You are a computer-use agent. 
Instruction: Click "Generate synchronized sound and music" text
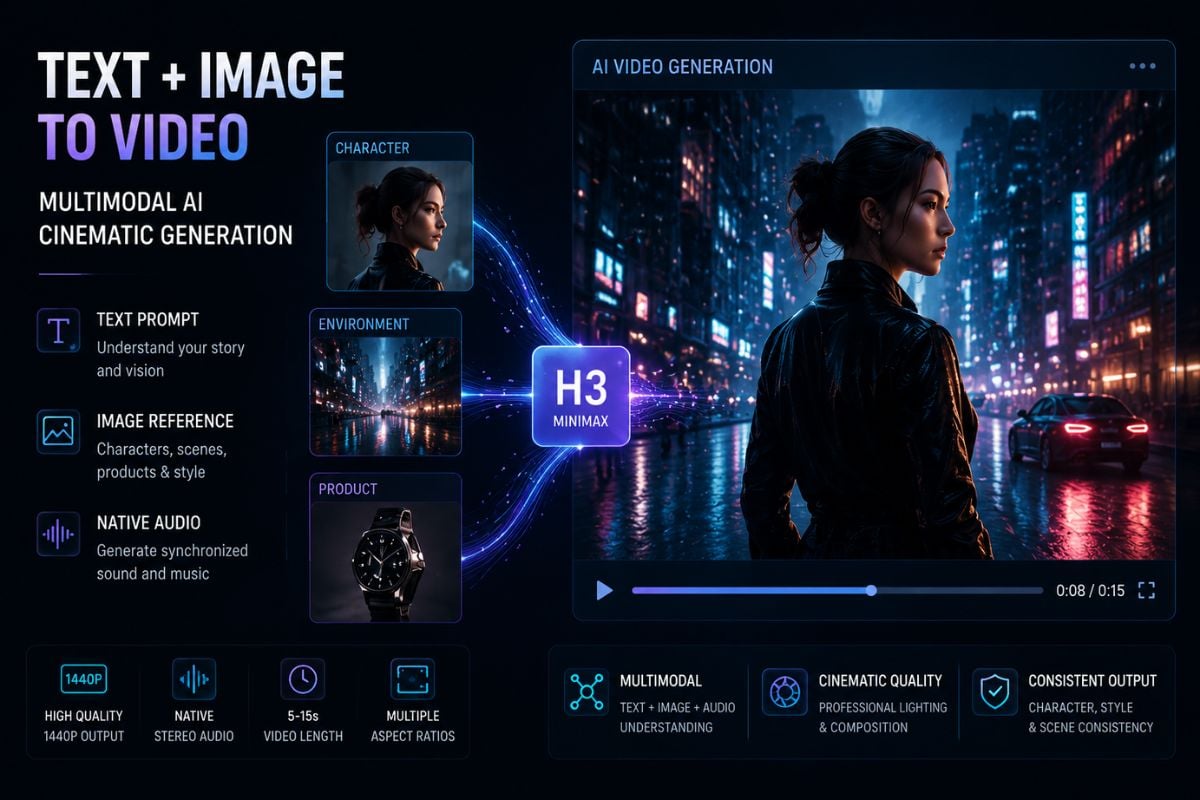tap(172, 562)
